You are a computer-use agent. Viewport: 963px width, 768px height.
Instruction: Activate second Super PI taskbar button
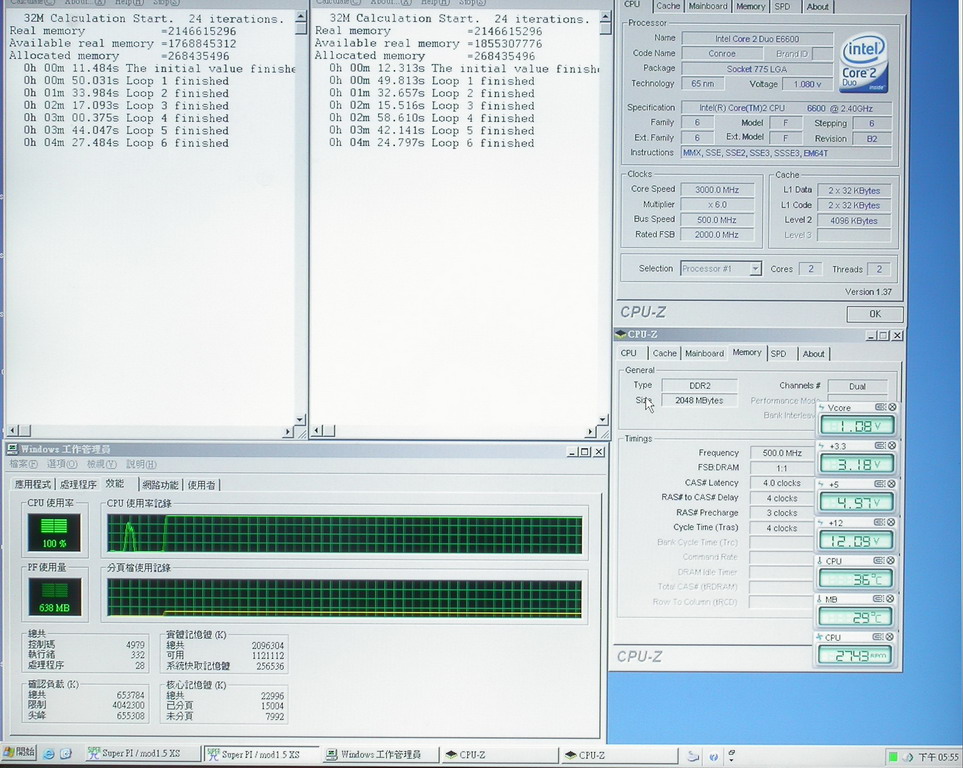point(260,754)
